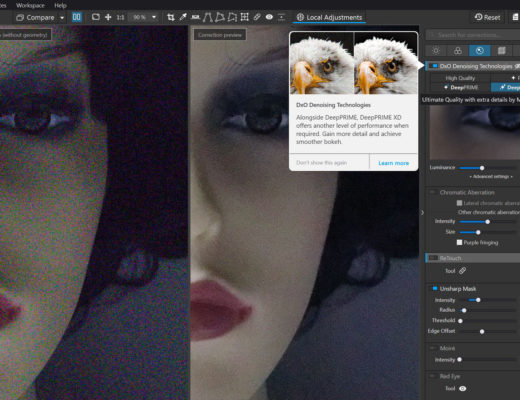Click the Correction preview label
520x400 pixels.
pyautogui.click(x=220, y=35)
